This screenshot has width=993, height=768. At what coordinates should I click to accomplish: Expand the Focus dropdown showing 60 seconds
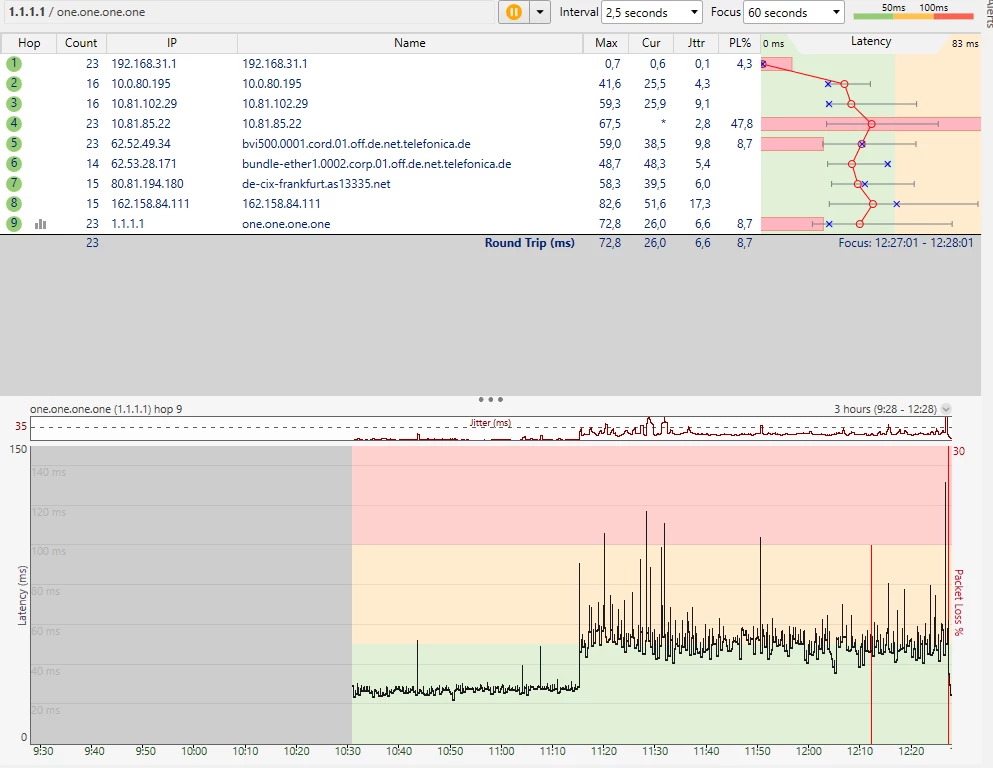point(795,12)
